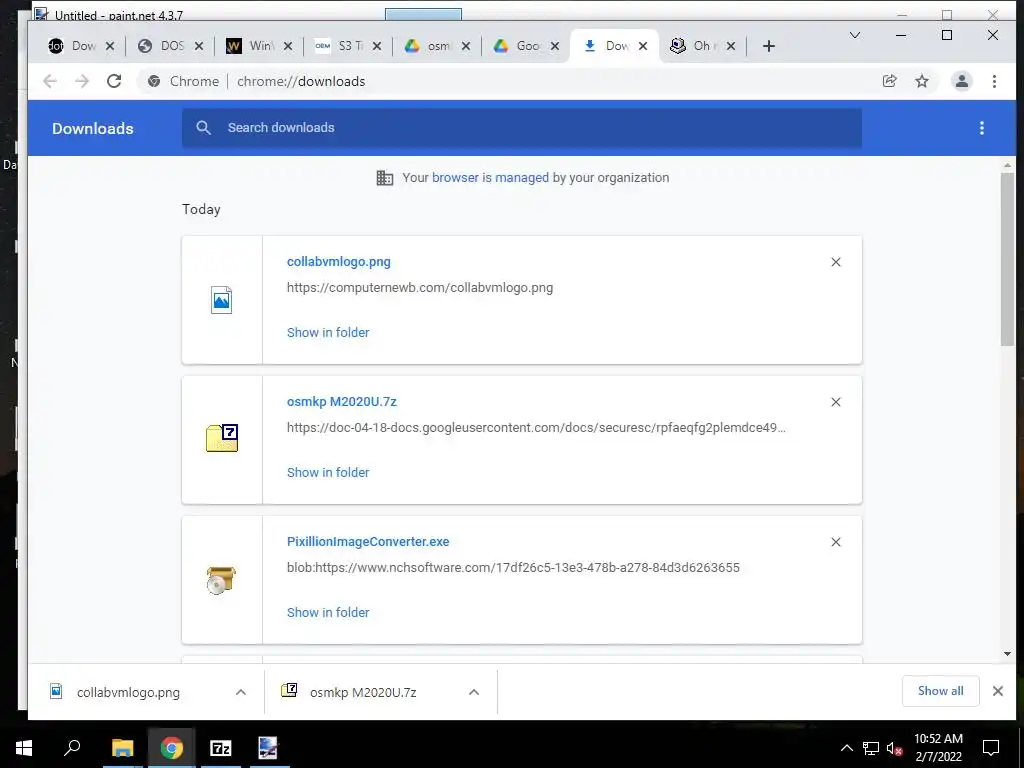Click the nchsoftware.com blob URL

[x=513, y=568]
